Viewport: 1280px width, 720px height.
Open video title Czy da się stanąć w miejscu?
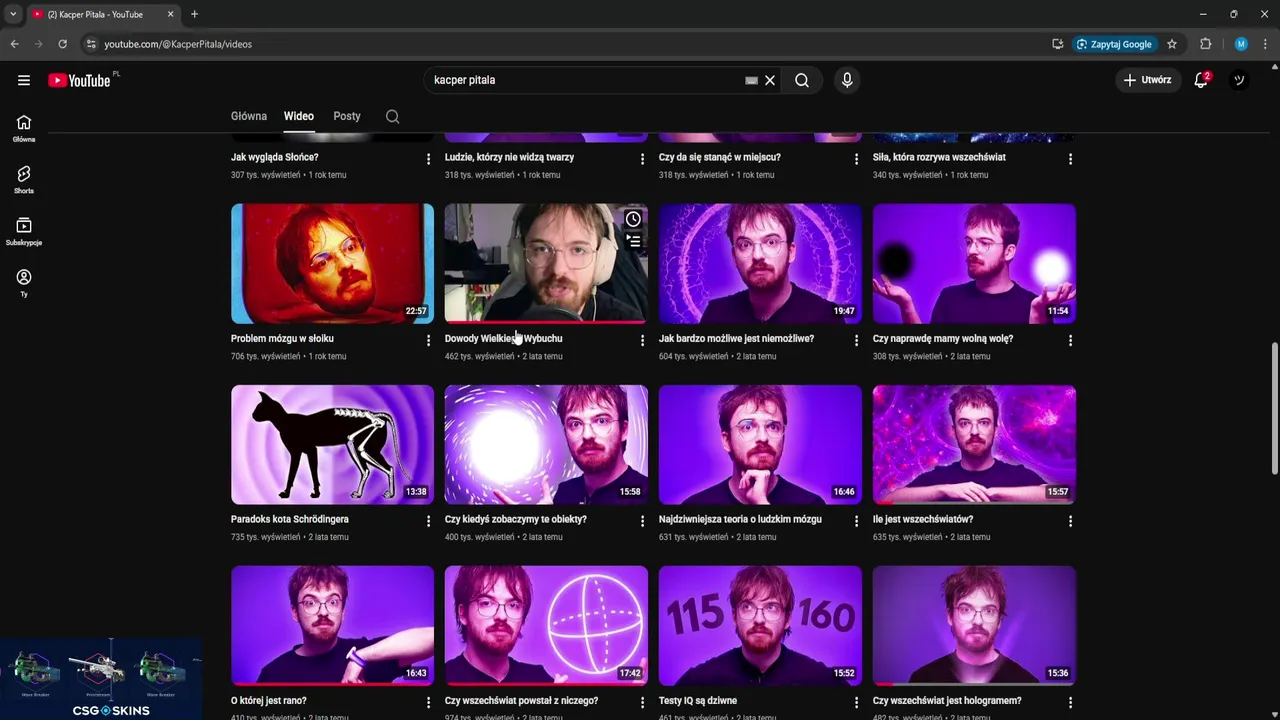720,158
